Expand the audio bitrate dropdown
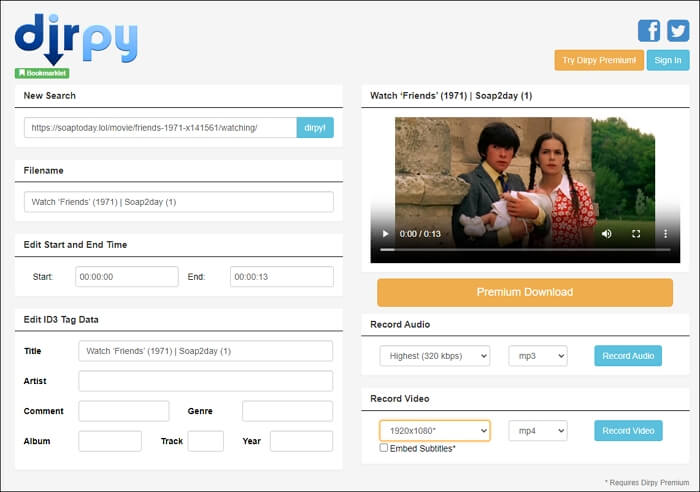Screen dimensions: 700x492 434,356
